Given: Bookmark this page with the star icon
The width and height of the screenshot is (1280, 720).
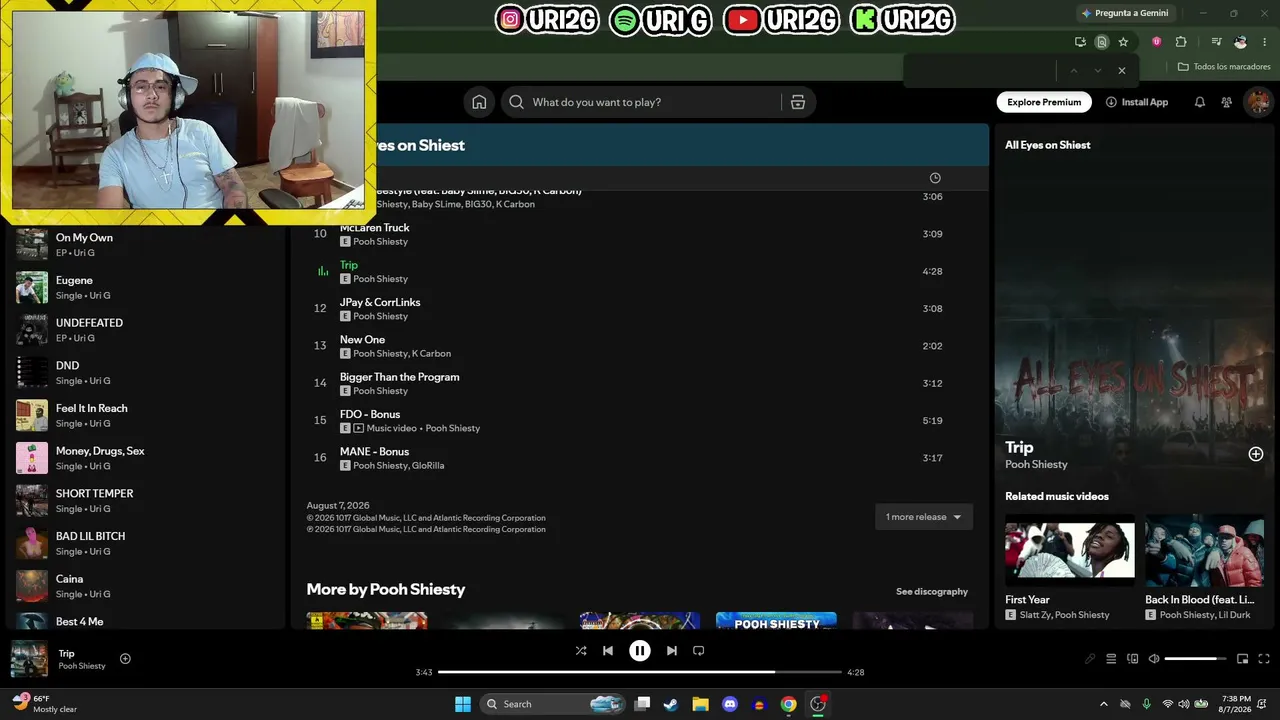Looking at the screenshot, I should (x=1123, y=42).
